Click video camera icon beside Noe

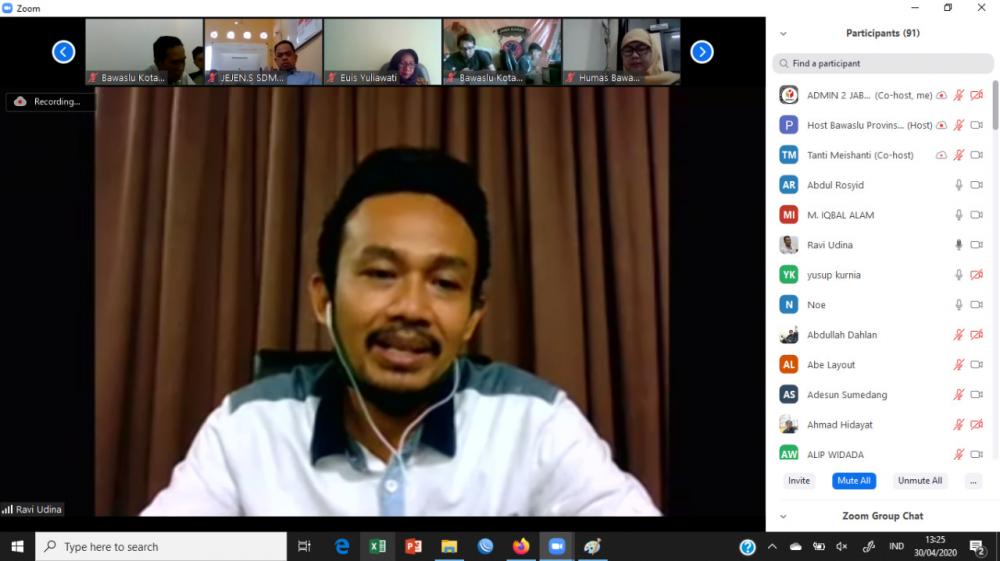pos(976,305)
